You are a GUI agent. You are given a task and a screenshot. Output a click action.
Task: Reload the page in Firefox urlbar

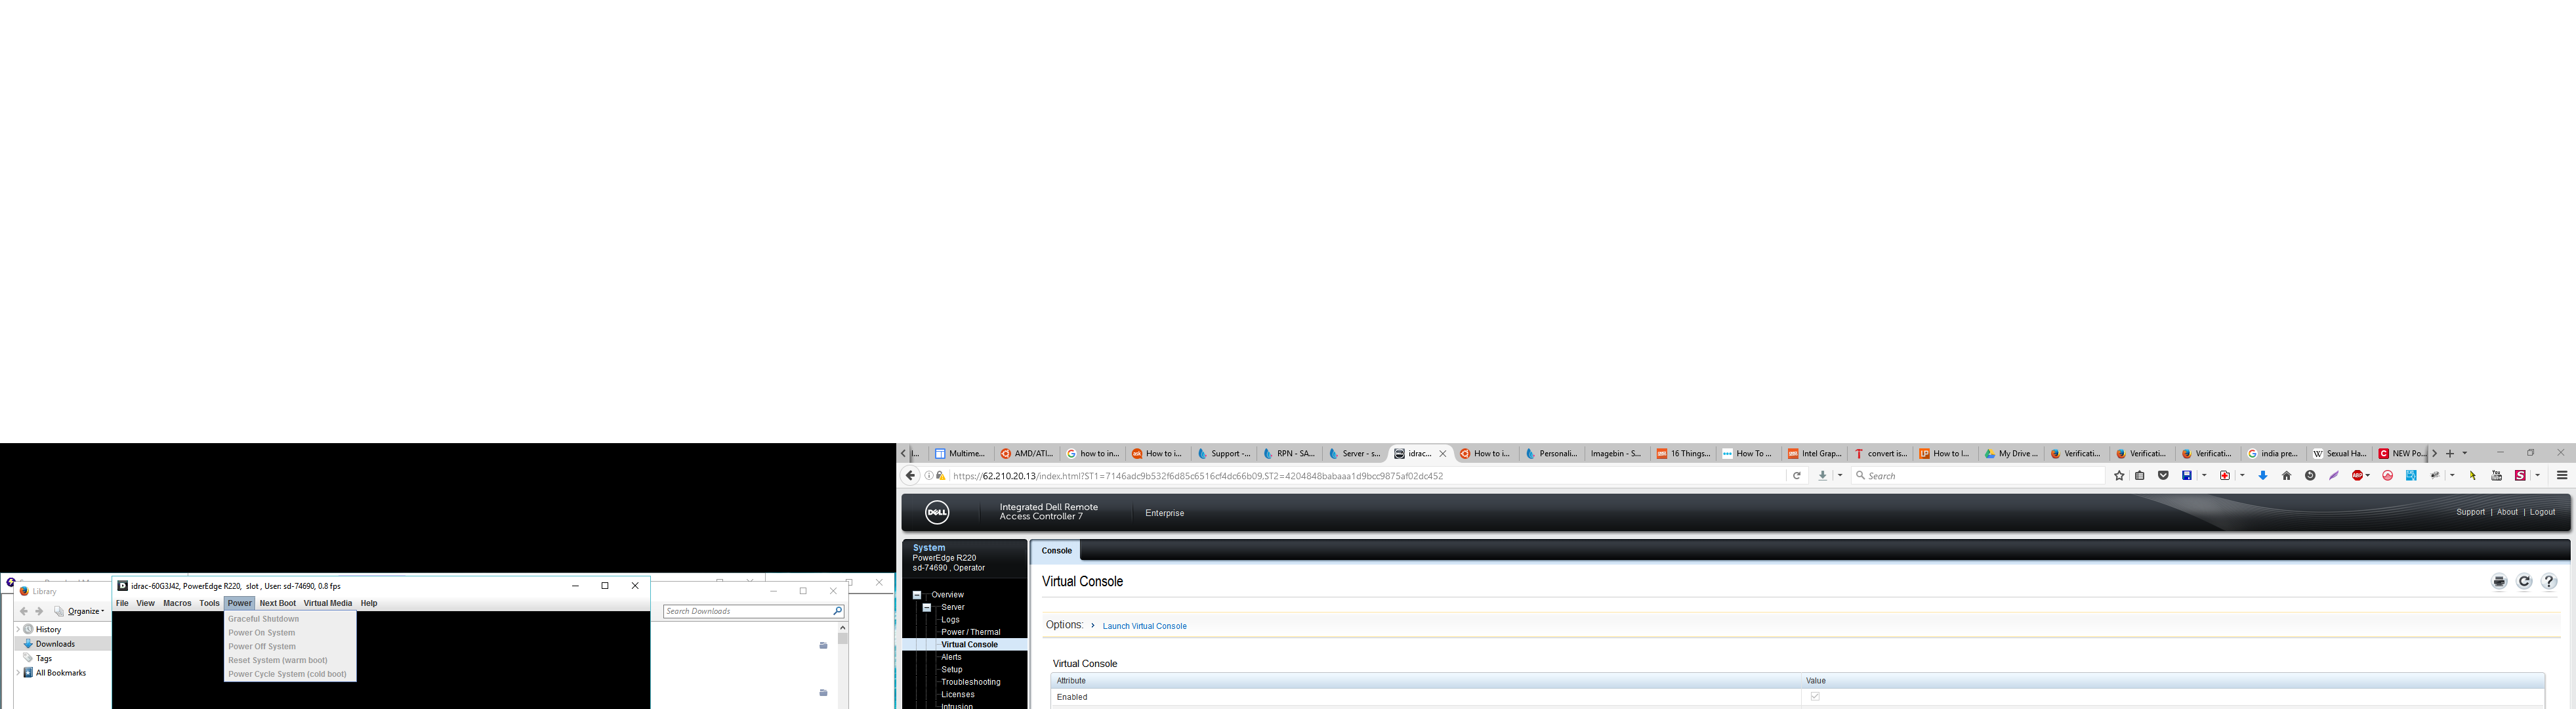(x=1797, y=476)
